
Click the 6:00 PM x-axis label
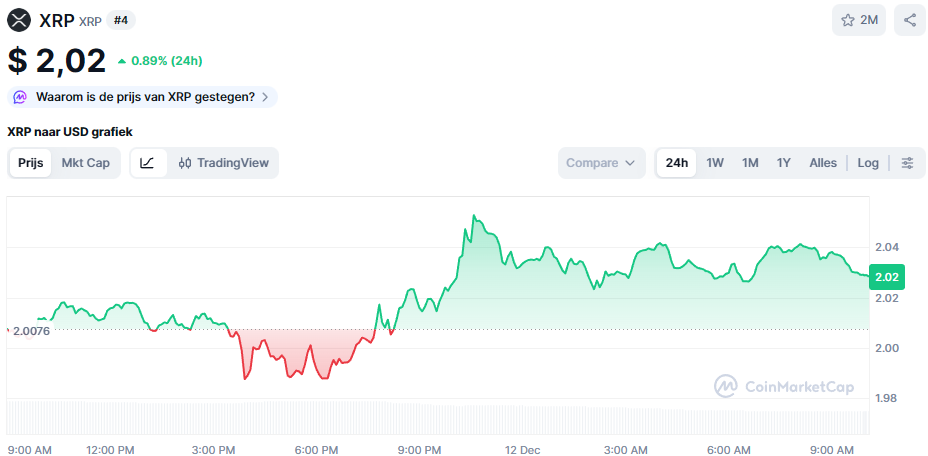coord(316,449)
